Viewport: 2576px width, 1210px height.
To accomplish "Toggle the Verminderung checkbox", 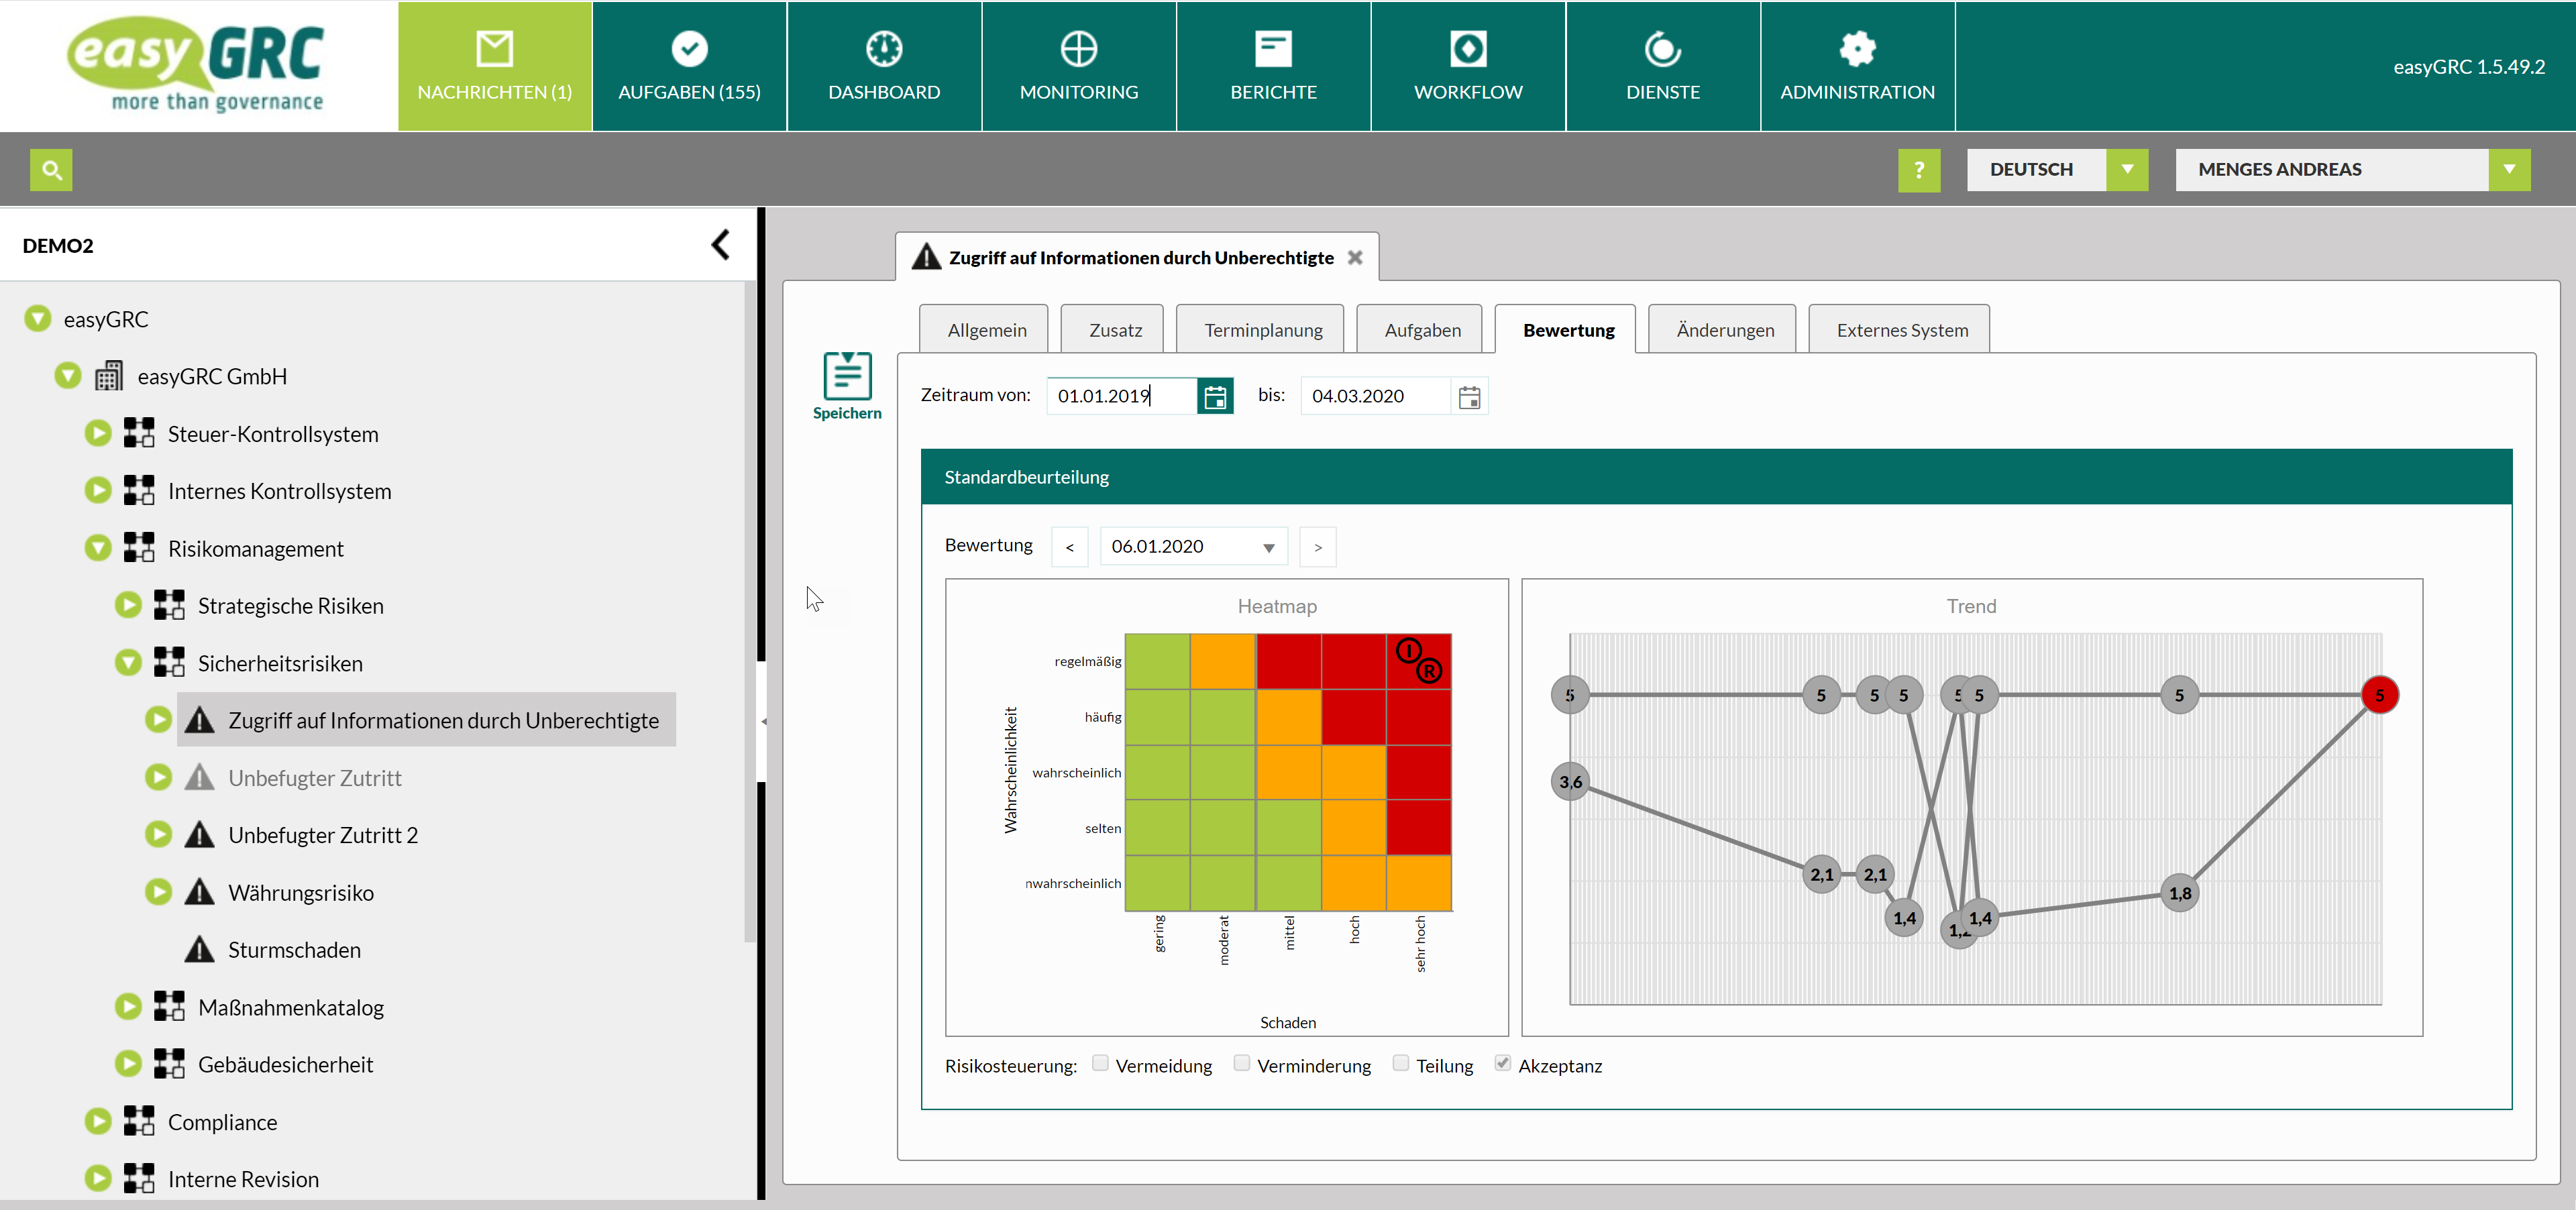I will 1241,1063.
